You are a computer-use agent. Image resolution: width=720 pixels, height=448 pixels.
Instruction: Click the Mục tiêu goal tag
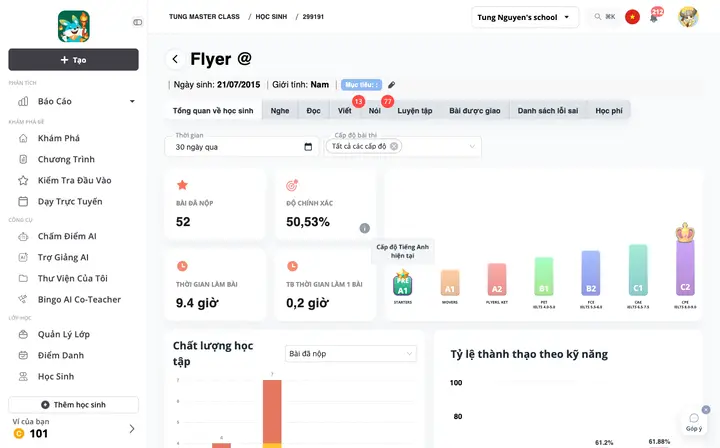(x=361, y=85)
